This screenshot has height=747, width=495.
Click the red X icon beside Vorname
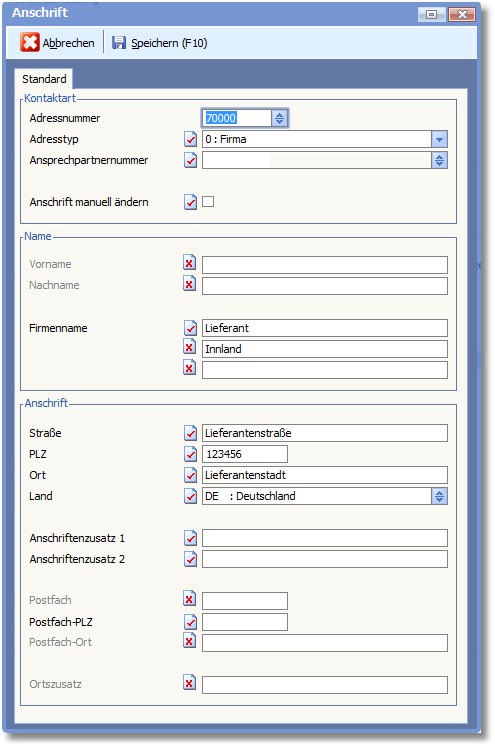click(190, 262)
